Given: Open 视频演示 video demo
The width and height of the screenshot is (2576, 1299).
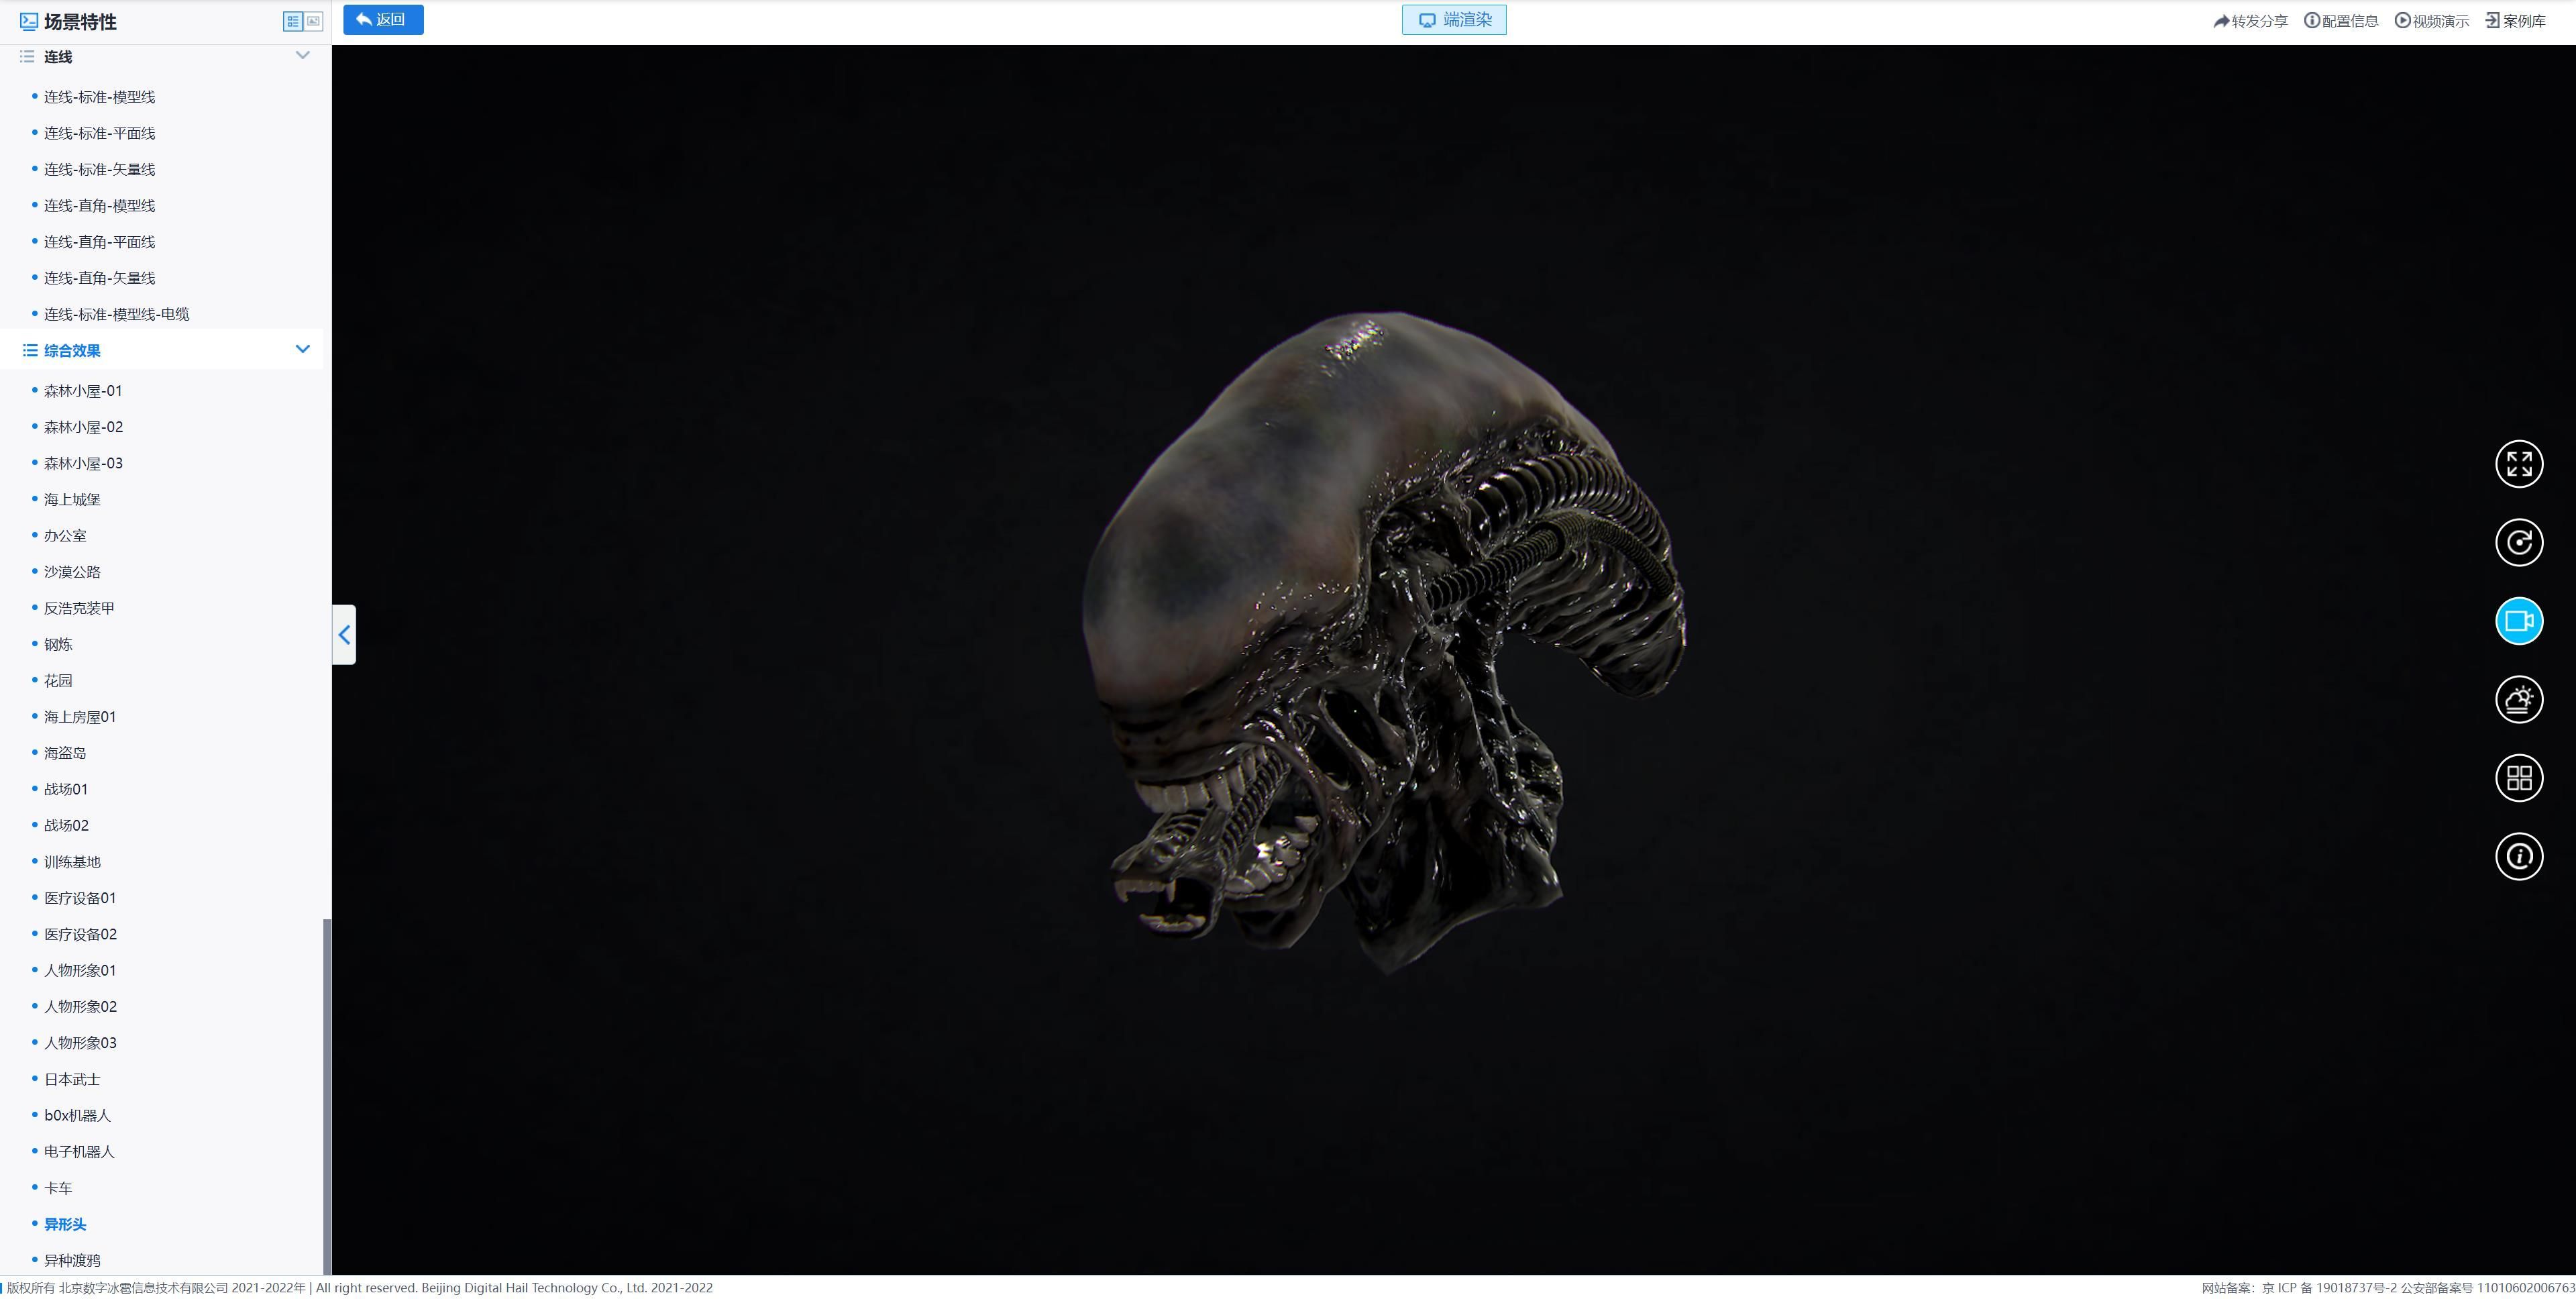Looking at the screenshot, I should (x=2432, y=21).
